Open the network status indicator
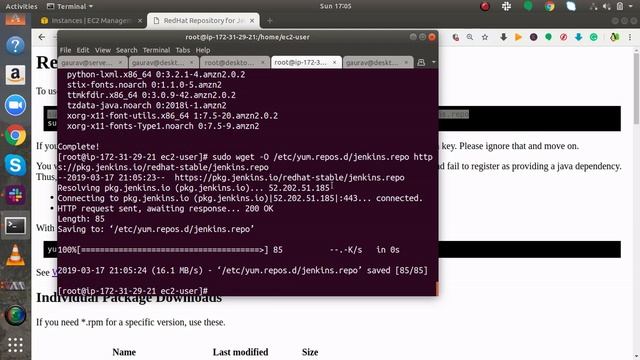 pyautogui.click(x=593, y=6)
